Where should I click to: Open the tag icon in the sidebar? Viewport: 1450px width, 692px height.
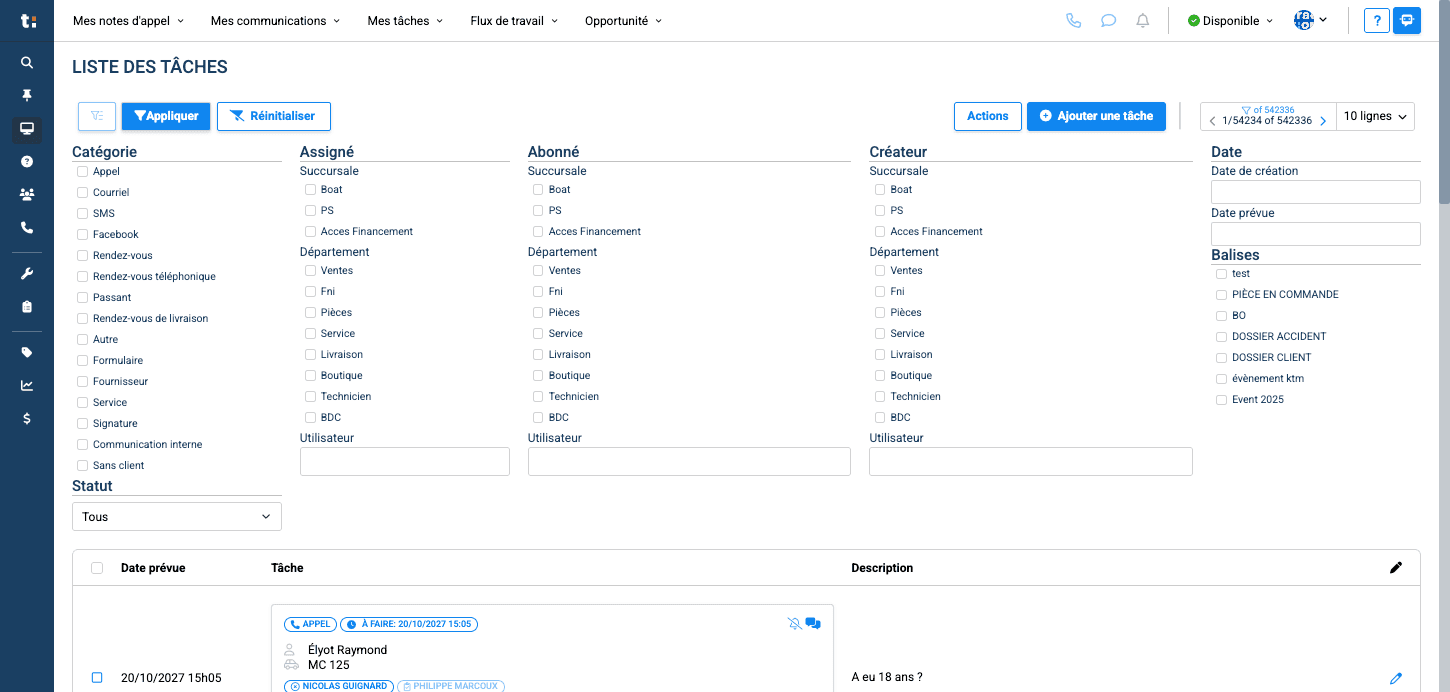(27, 352)
